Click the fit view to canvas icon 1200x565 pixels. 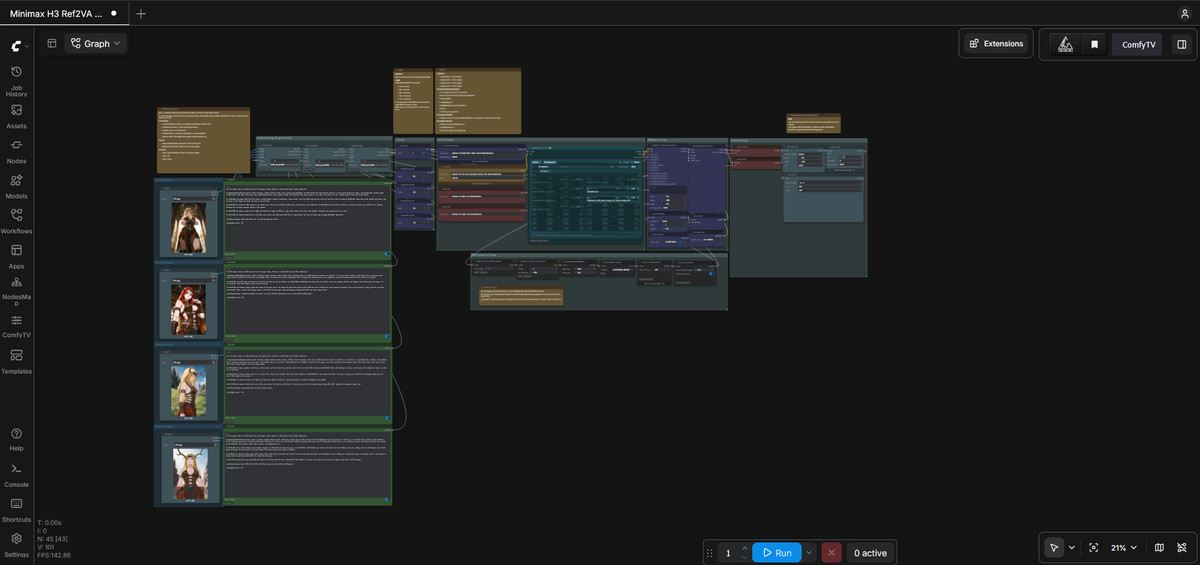1094,548
